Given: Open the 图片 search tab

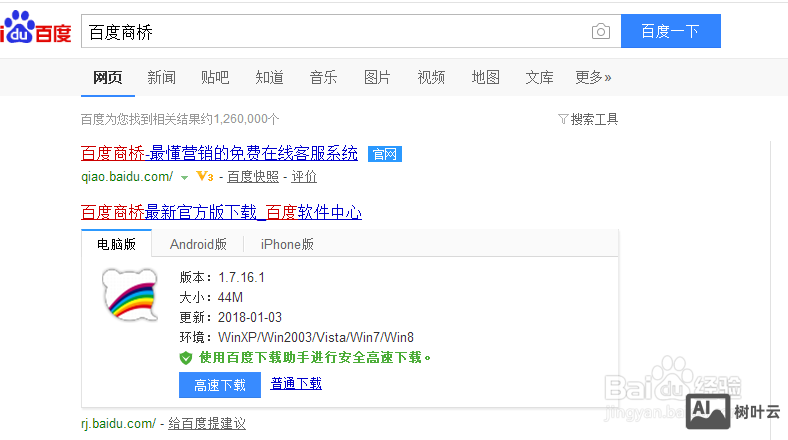Looking at the screenshot, I should tap(377, 77).
